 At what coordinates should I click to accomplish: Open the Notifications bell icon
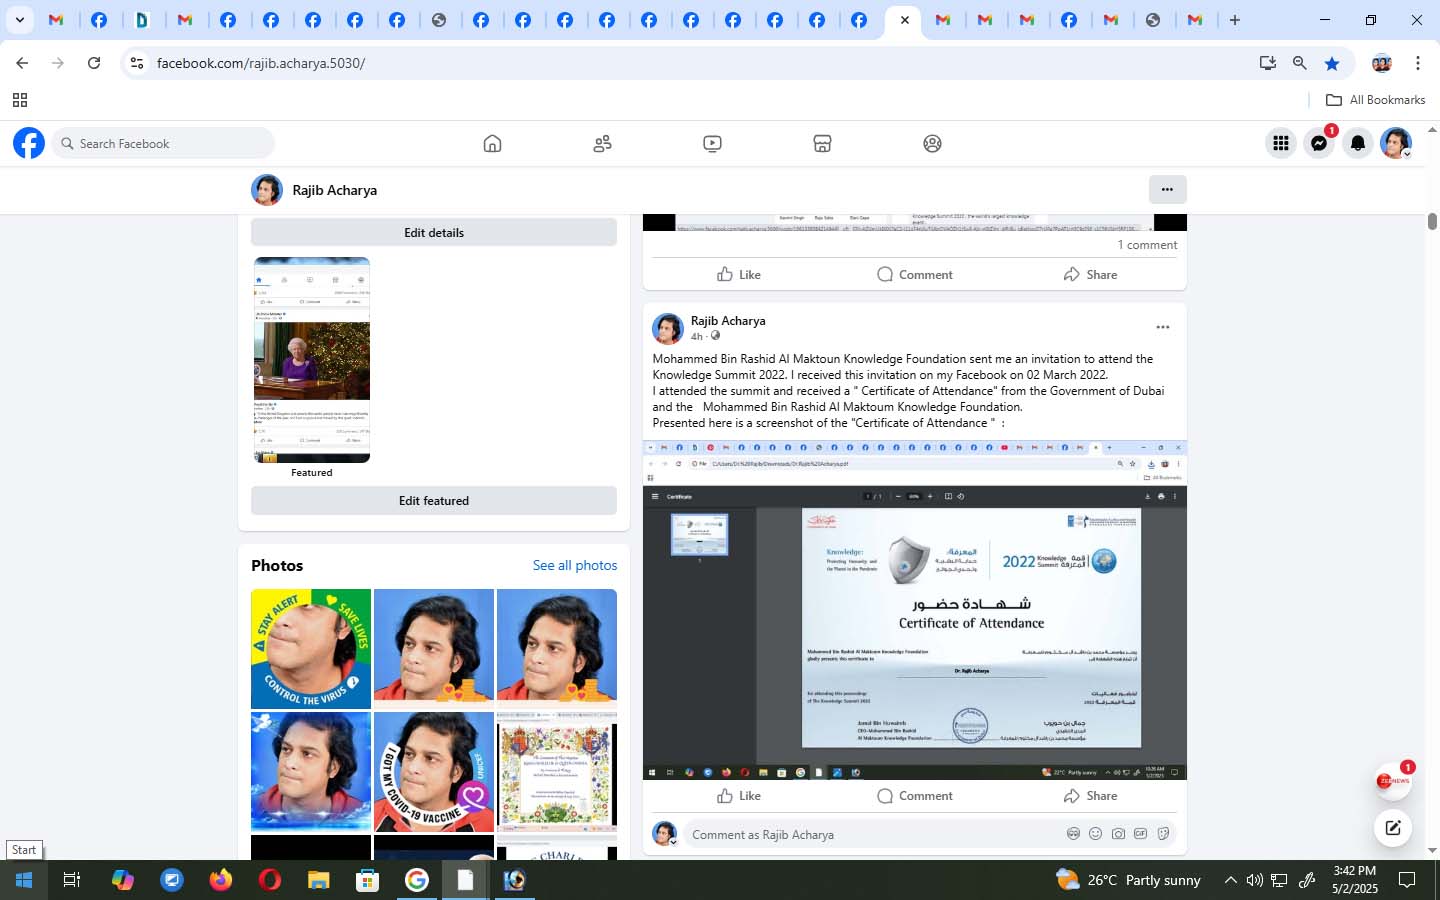click(1357, 143)
